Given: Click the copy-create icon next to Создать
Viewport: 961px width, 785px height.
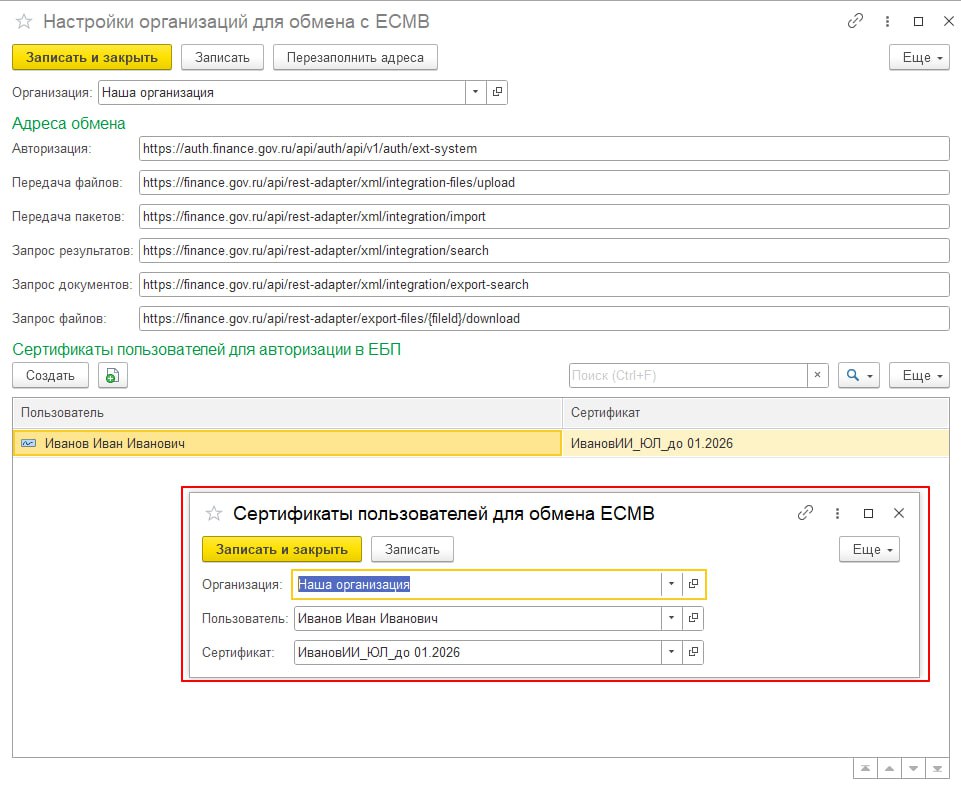Looking at the screenshot, I should point(112,376).
